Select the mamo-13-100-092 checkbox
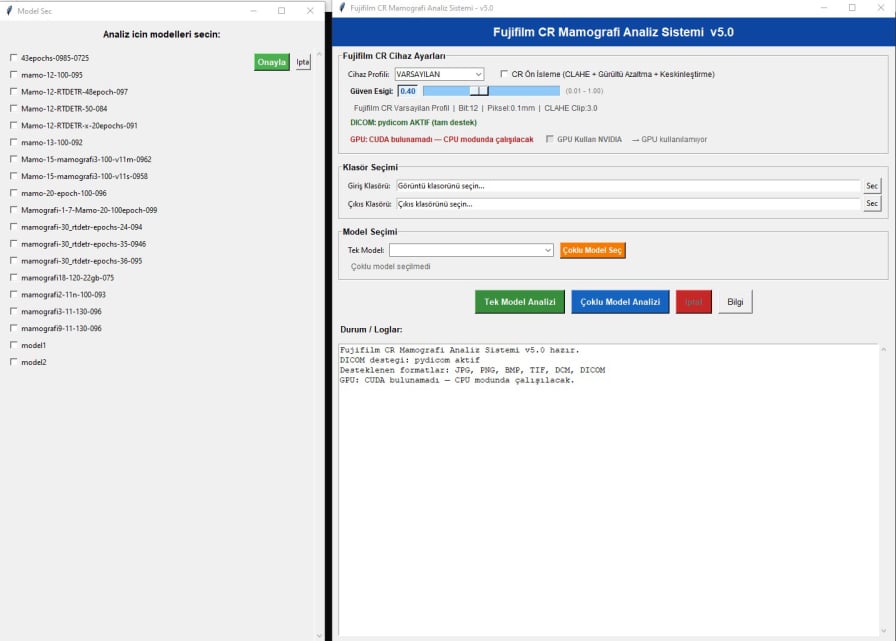This screenshot has height=641, width=896. coord(13,142)
